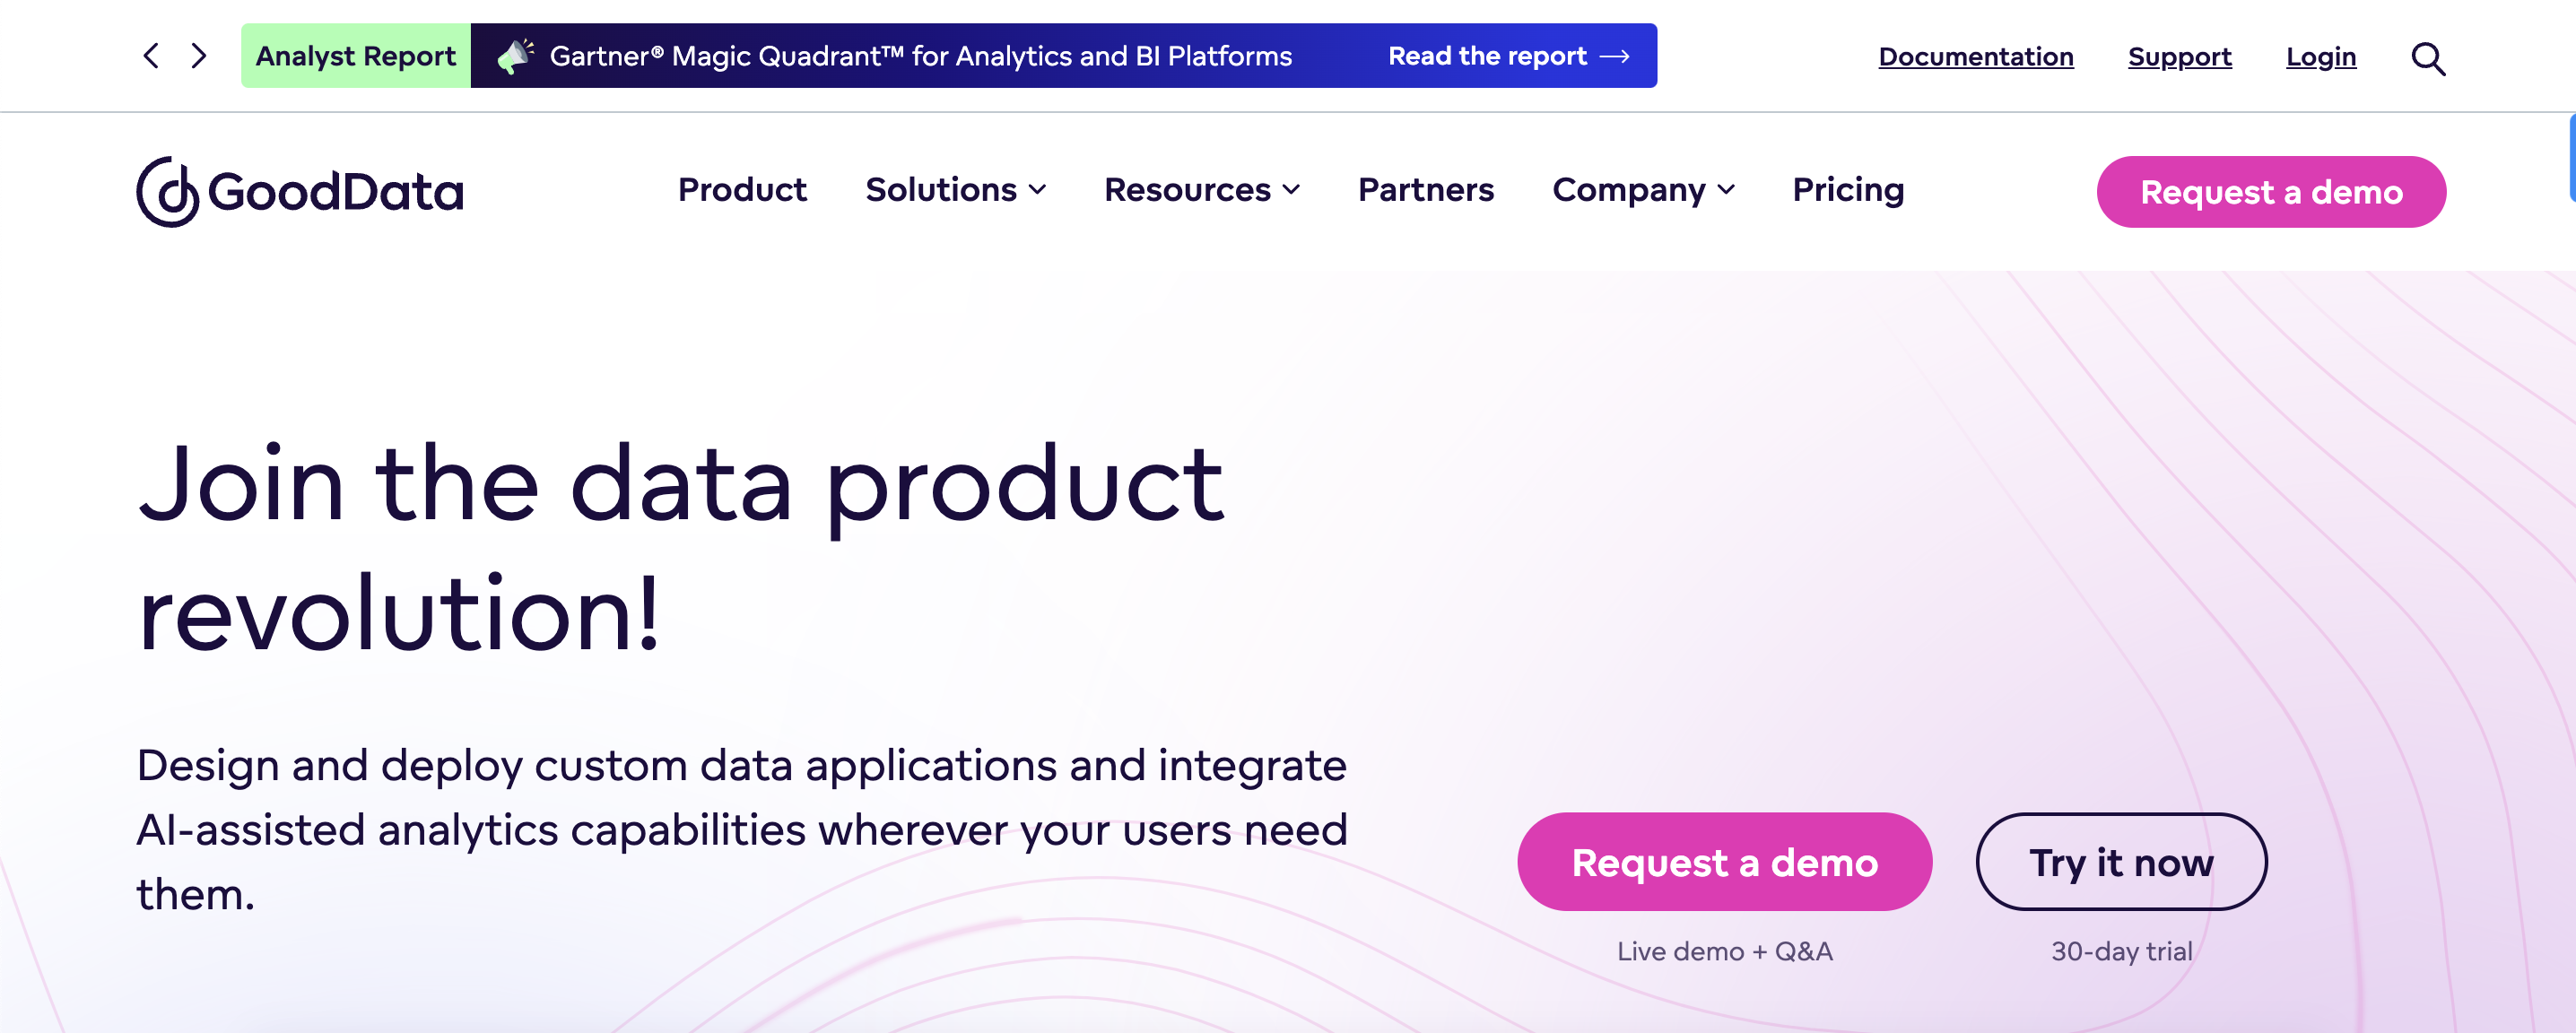Click the megaphone icon in banner

pos(515,56)
